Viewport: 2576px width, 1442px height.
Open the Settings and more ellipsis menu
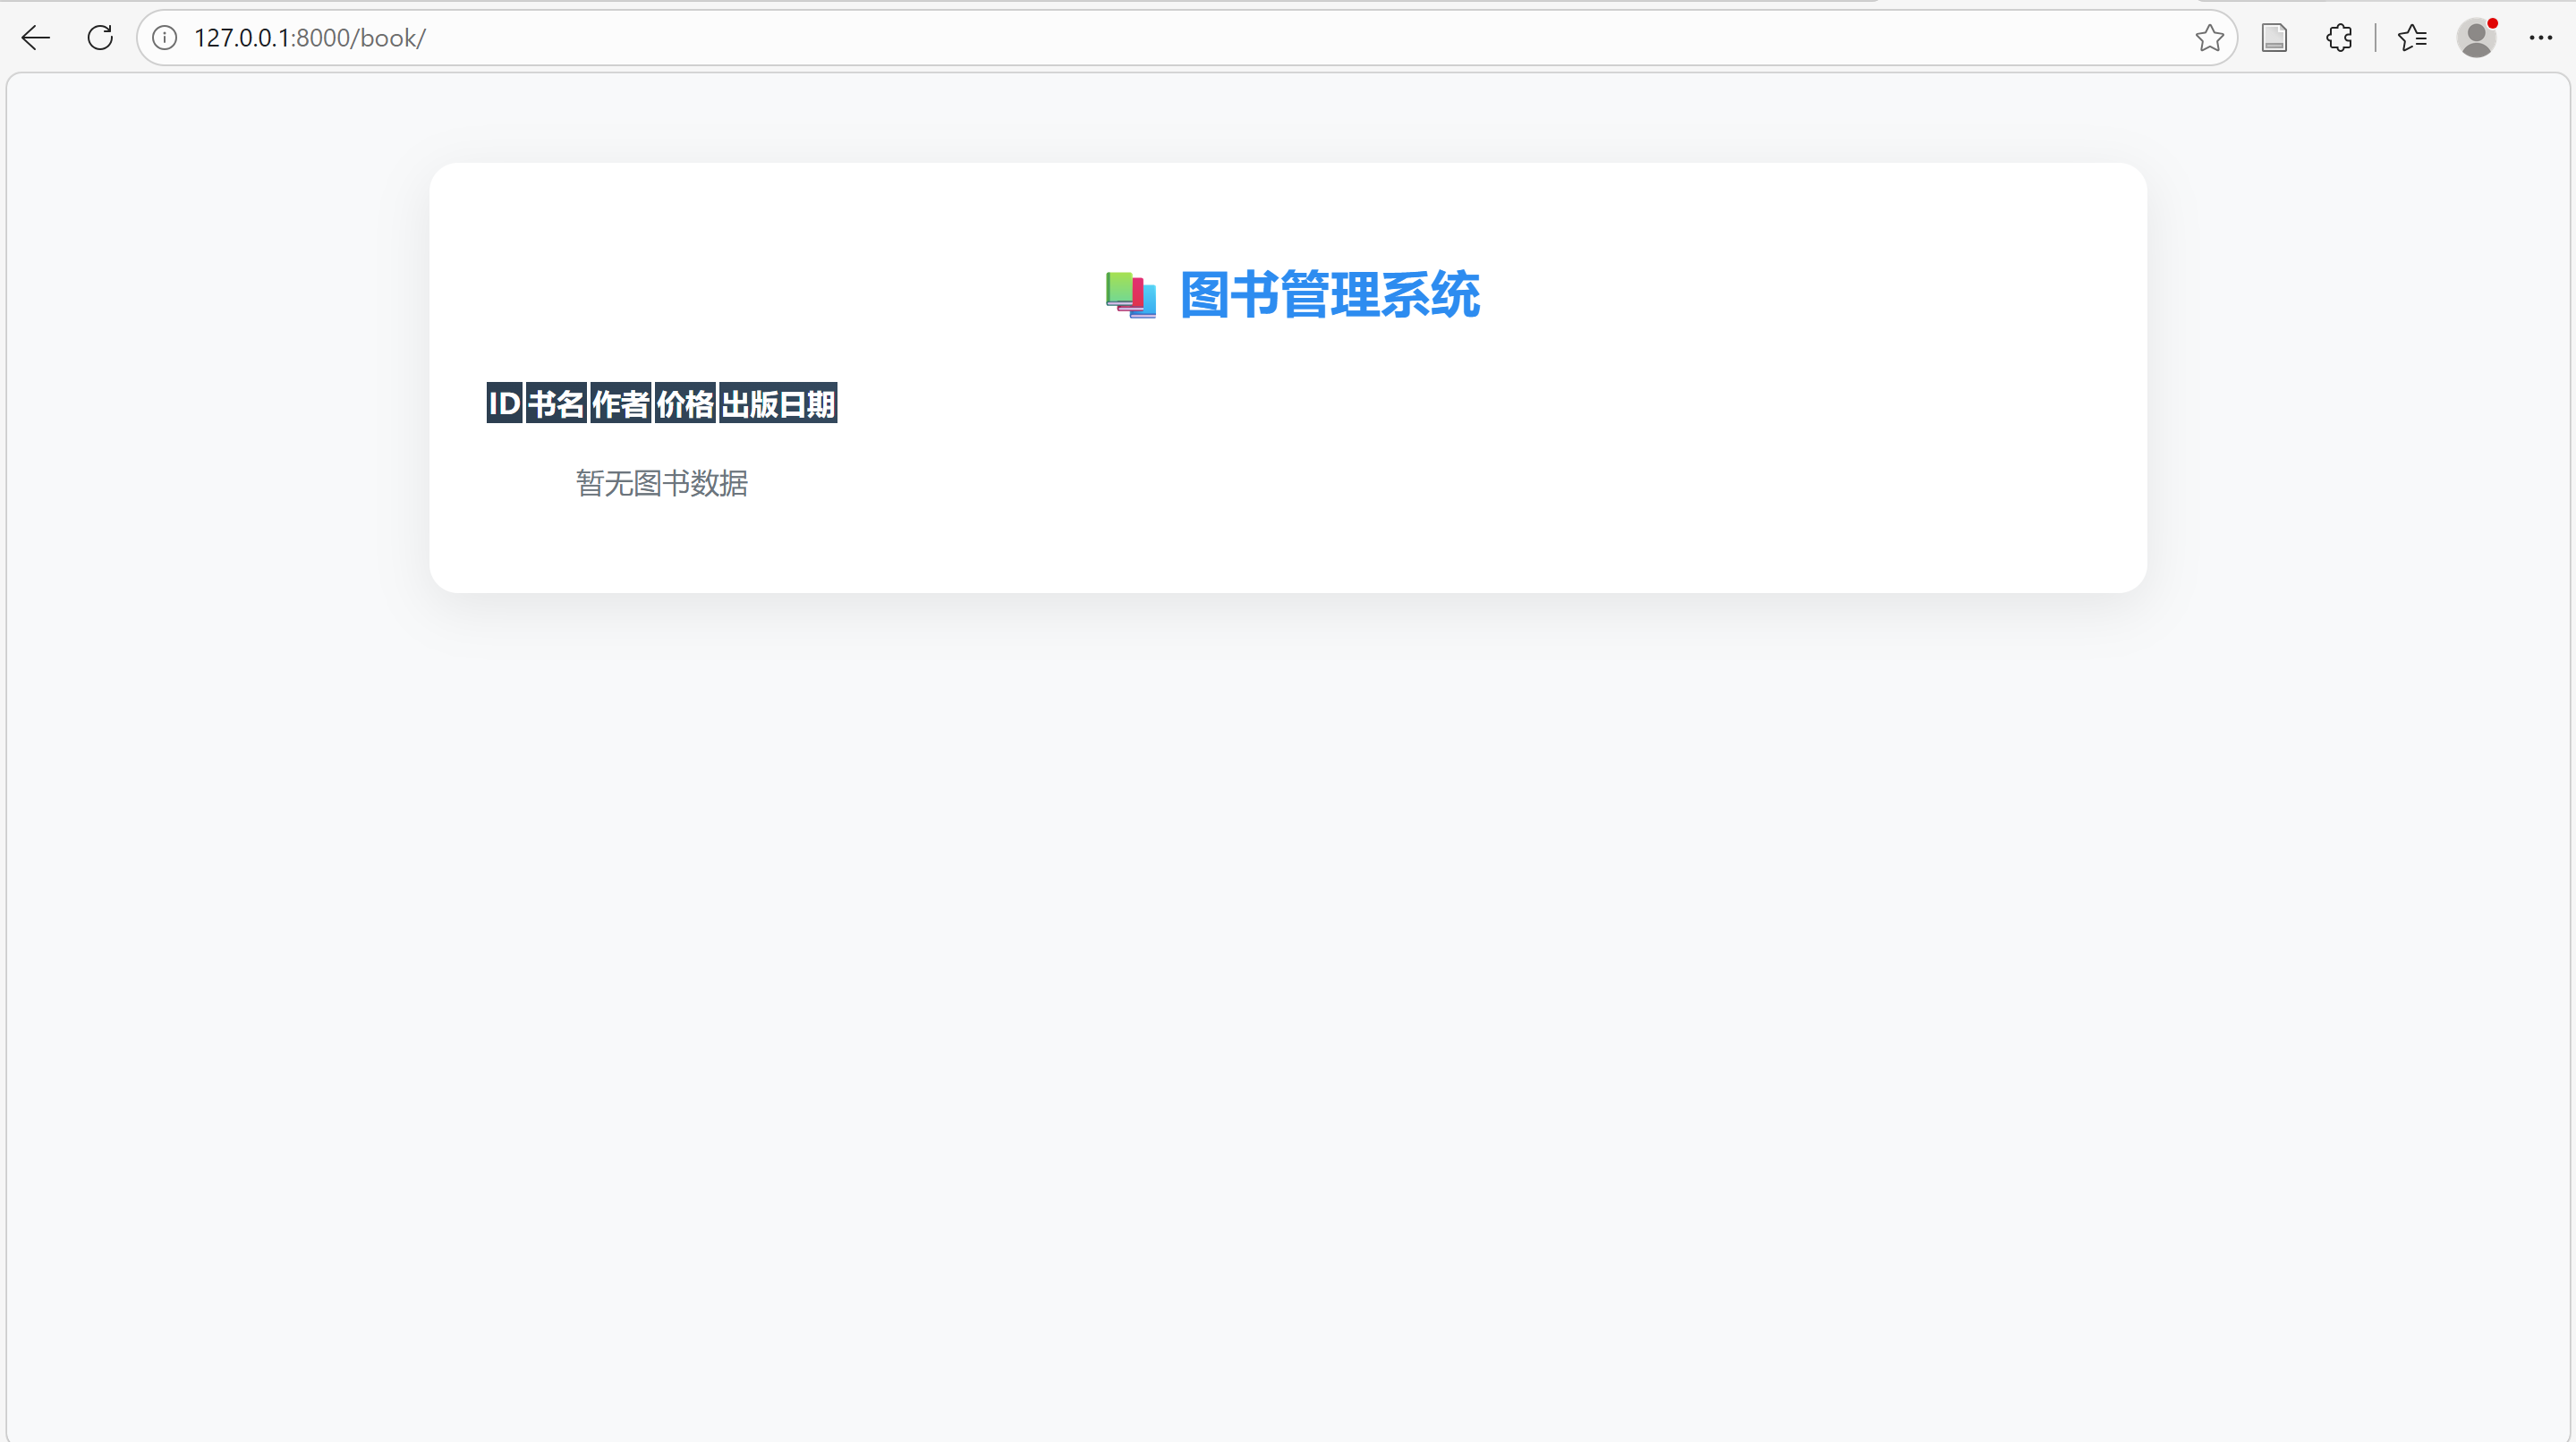click(x=2541, y=38)
